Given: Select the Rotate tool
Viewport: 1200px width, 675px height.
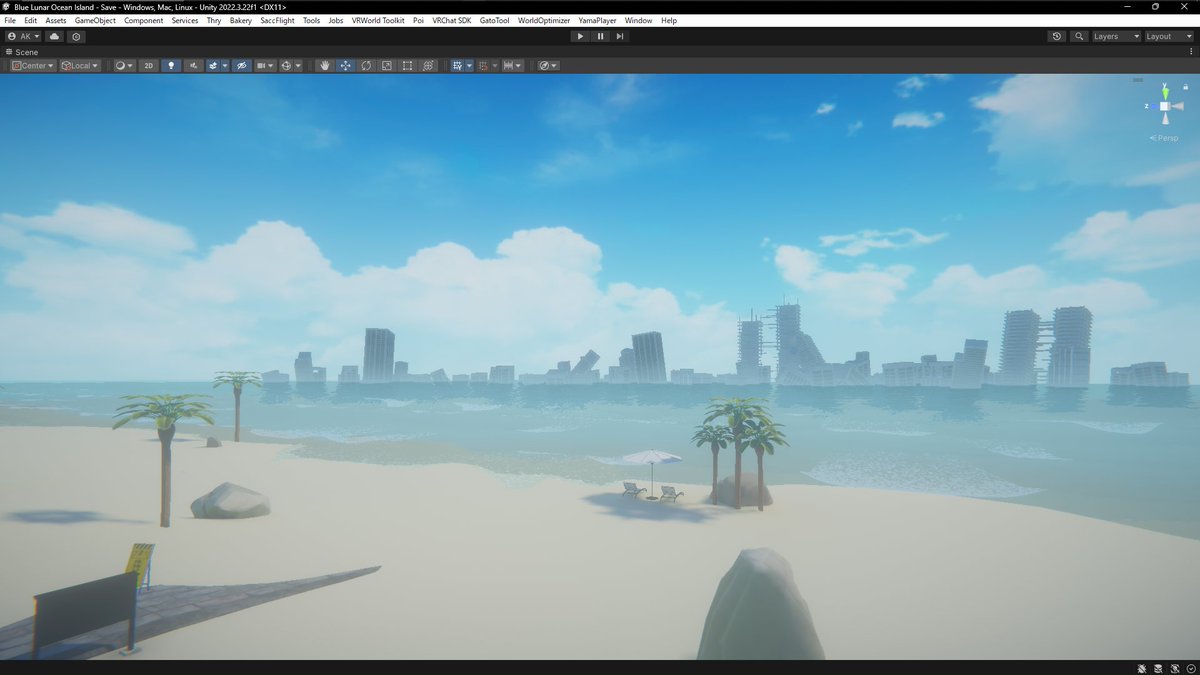Looking at the screenshot, I should [366, 66].
